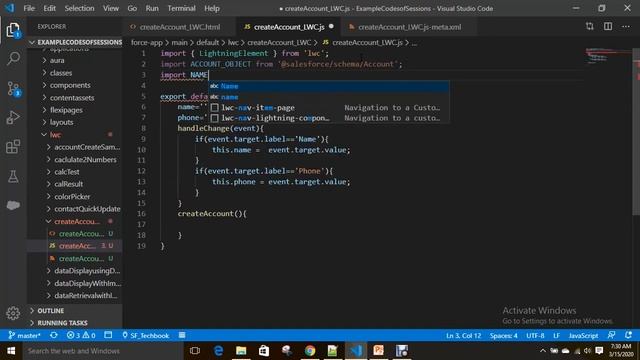Screen dimensions: 640x360
Task: Open the Terminal menu
Action: click(181, 8)
